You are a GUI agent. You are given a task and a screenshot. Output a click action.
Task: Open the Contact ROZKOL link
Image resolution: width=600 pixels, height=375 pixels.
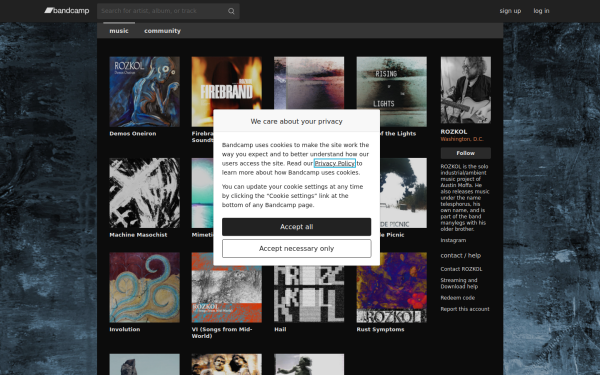pos(461,269)
